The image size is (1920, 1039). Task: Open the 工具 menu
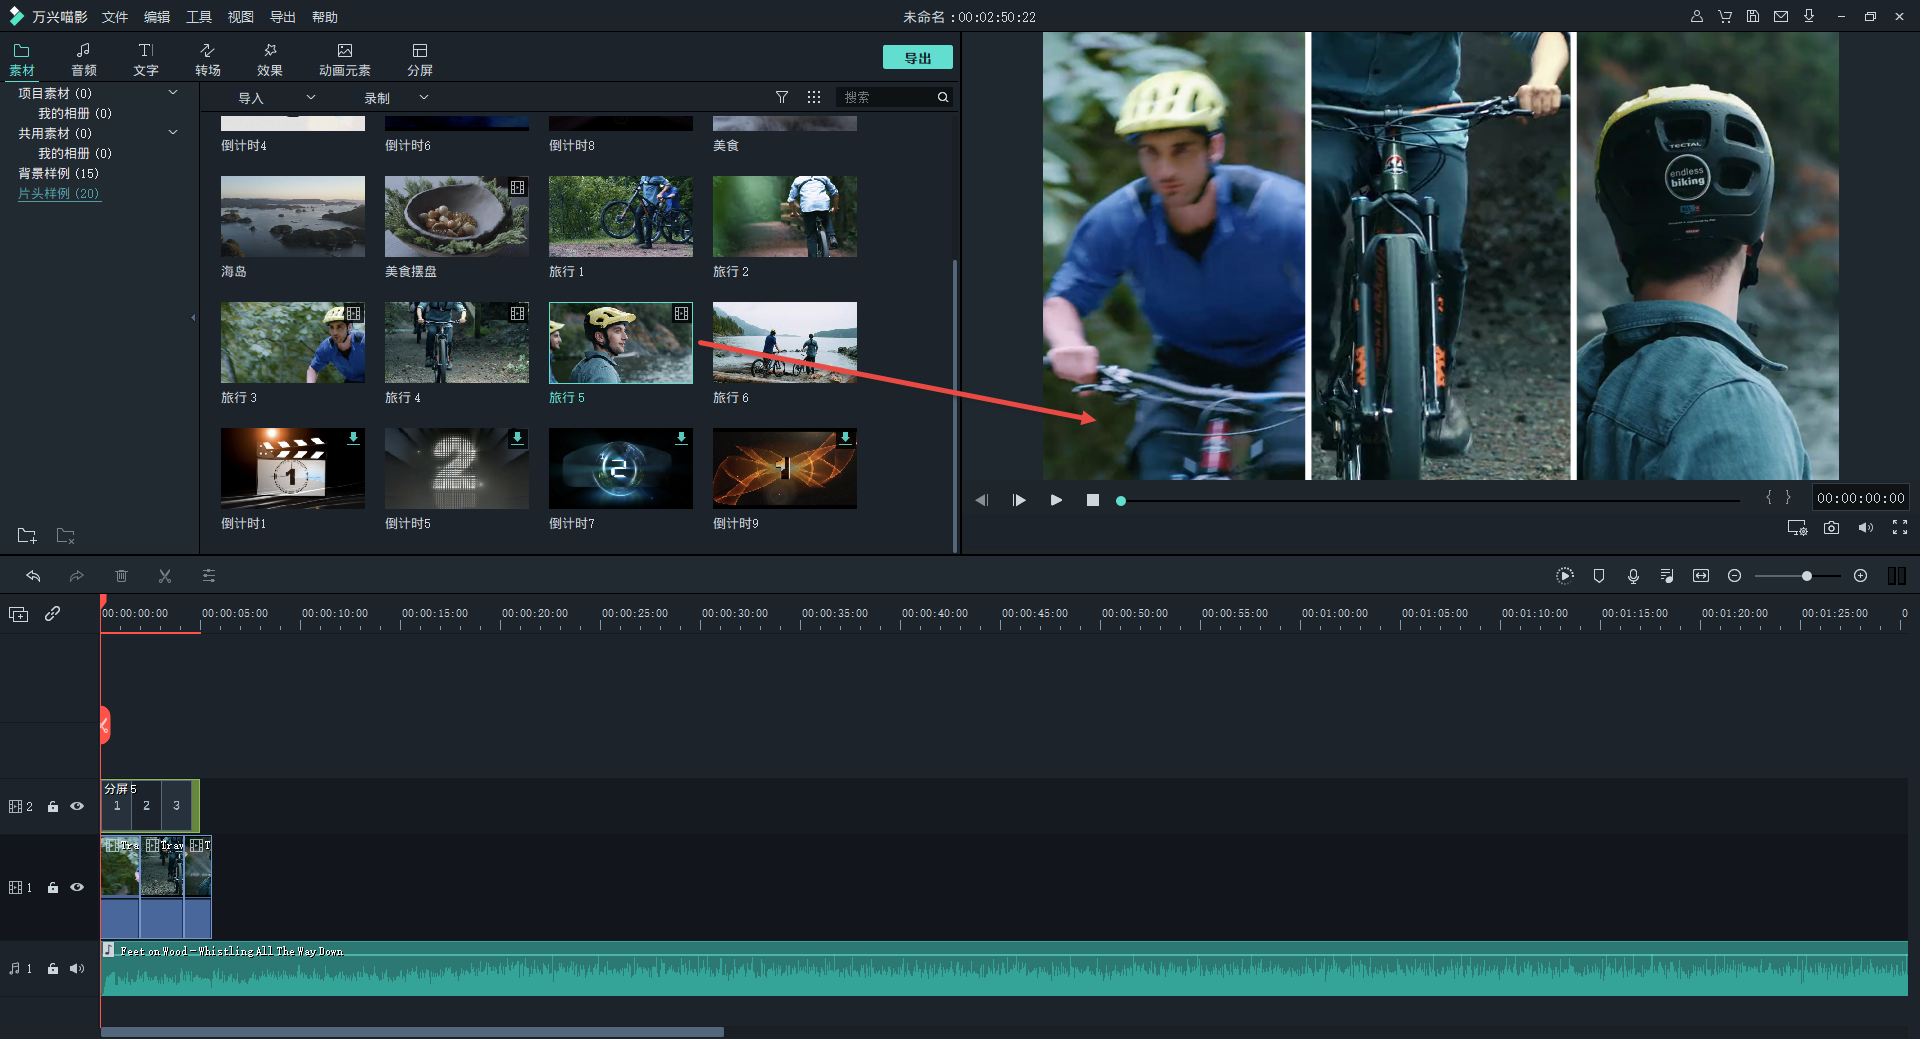tap(199, 17)
